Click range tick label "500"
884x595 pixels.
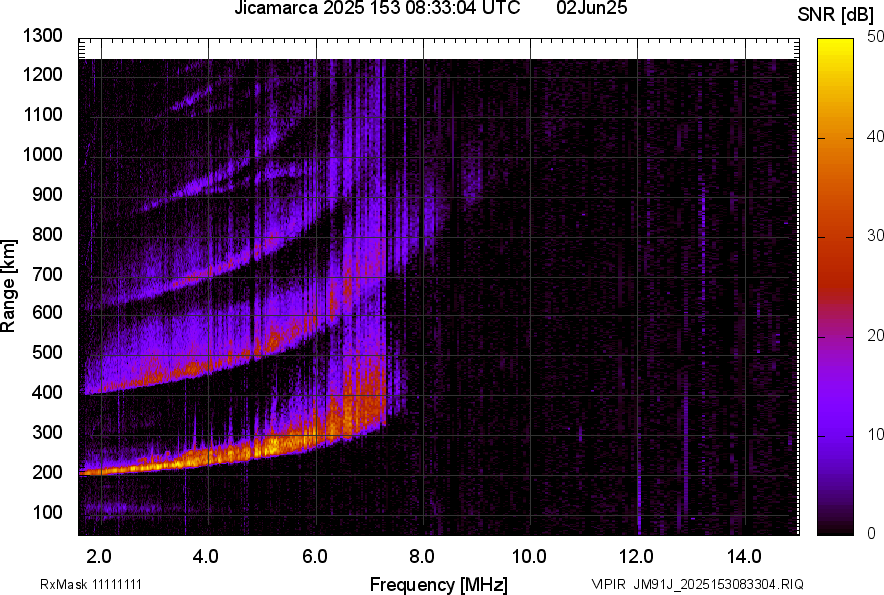pos(47,352)
